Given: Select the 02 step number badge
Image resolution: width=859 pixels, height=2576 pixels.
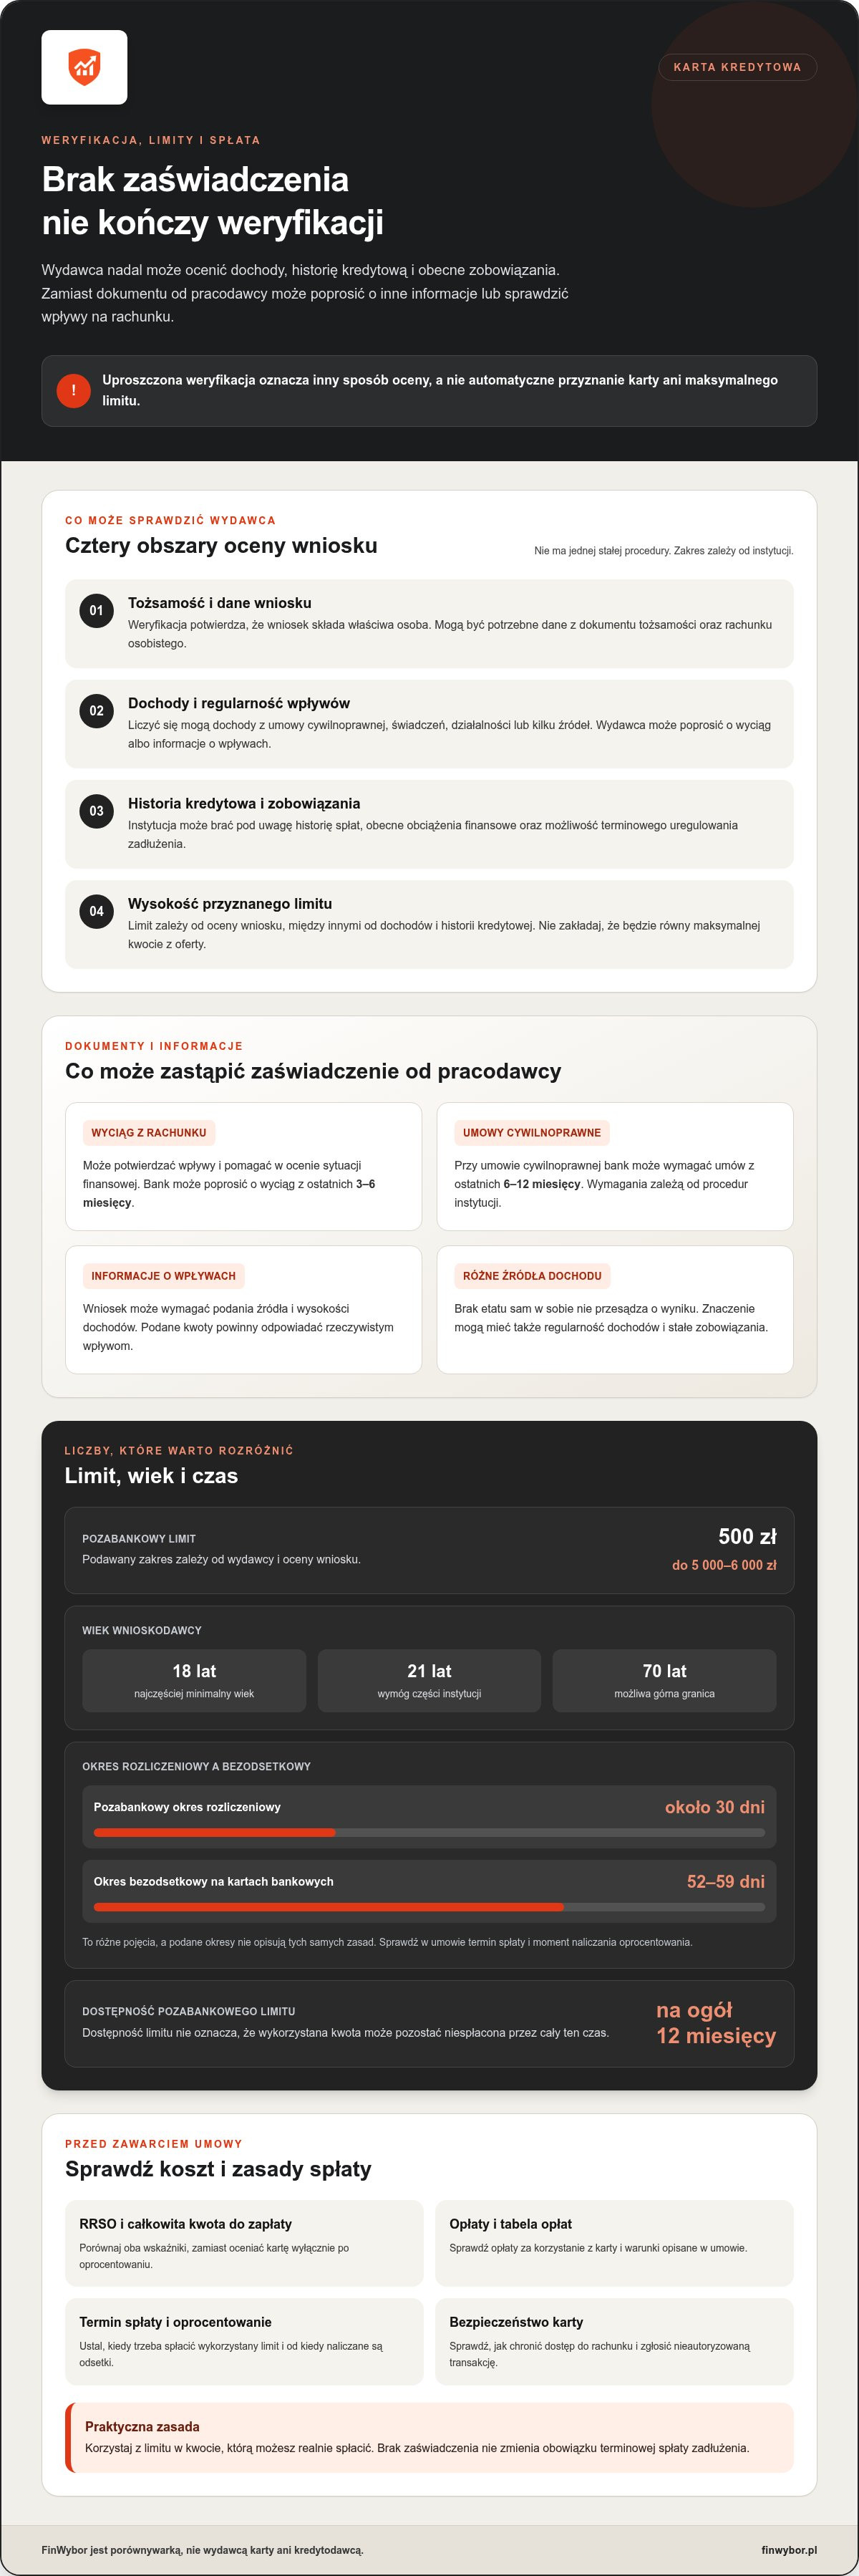Looking at the screenshot, I should pos(96,710).
